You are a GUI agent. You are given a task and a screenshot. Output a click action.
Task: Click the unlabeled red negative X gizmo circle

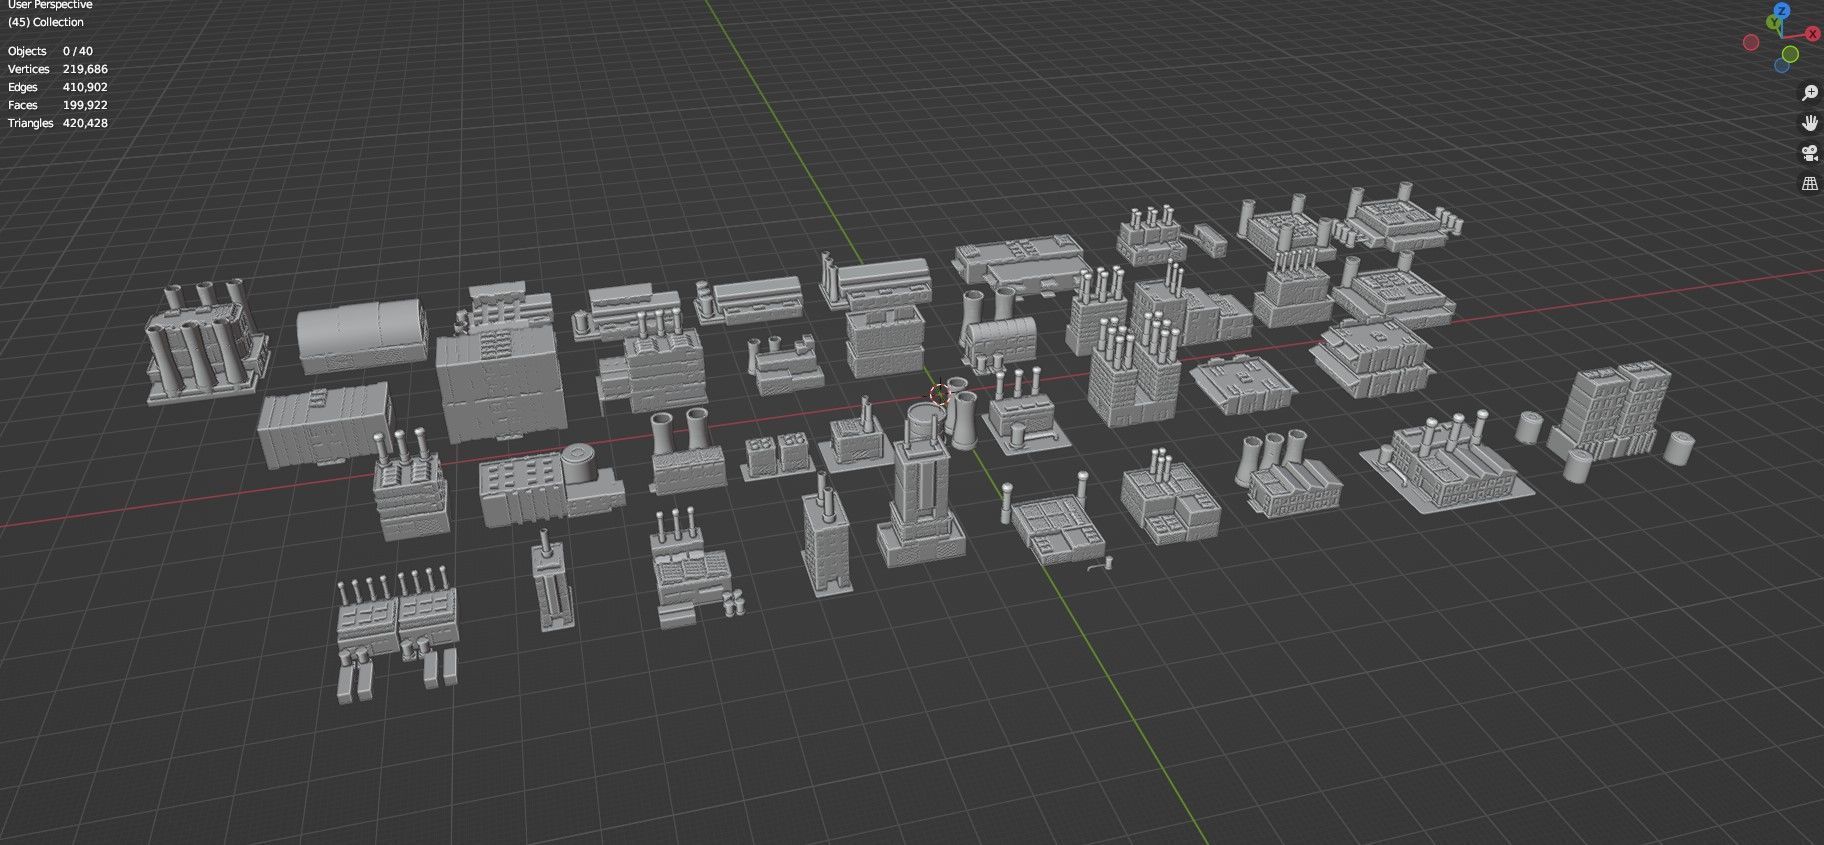point(1751,42)
